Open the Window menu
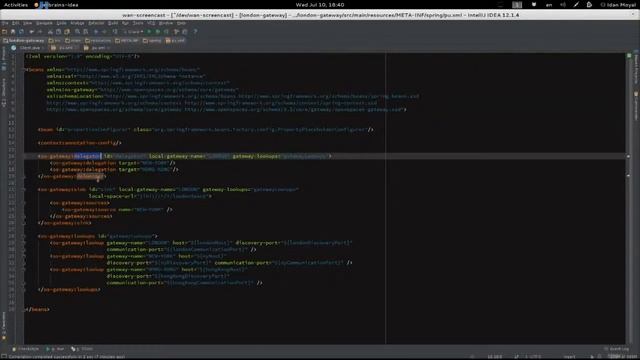Image resolution: width=640 pixels, height=360 pixels. point(166,23)
